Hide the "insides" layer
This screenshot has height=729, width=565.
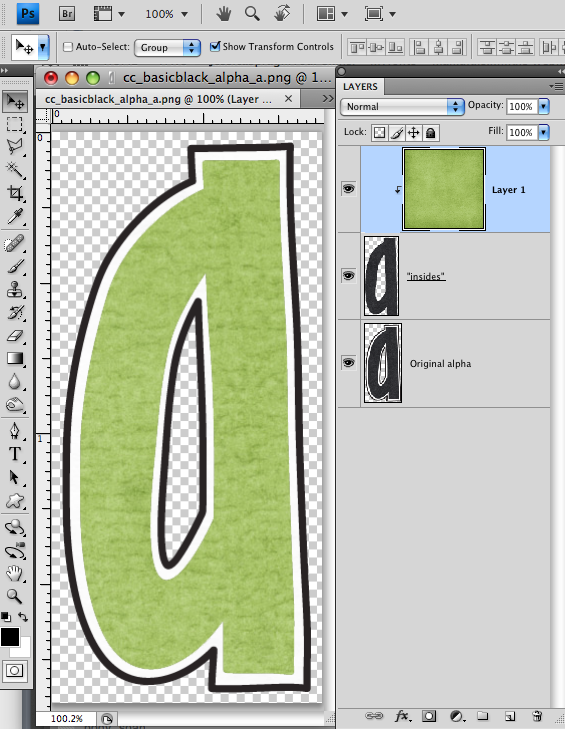(348, 276)
